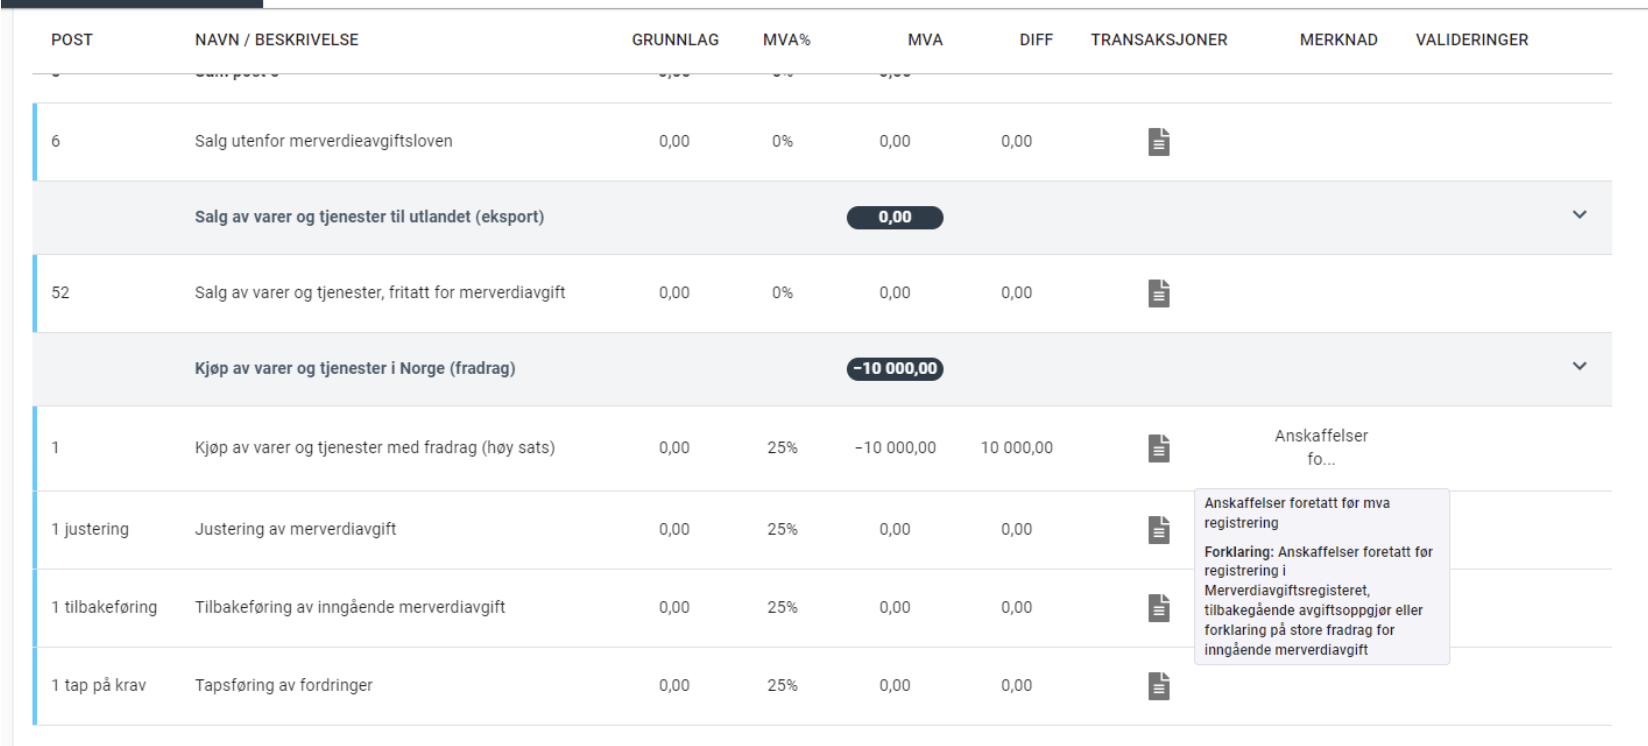Open transactions icon for post 52

(x=1158, y=293)
